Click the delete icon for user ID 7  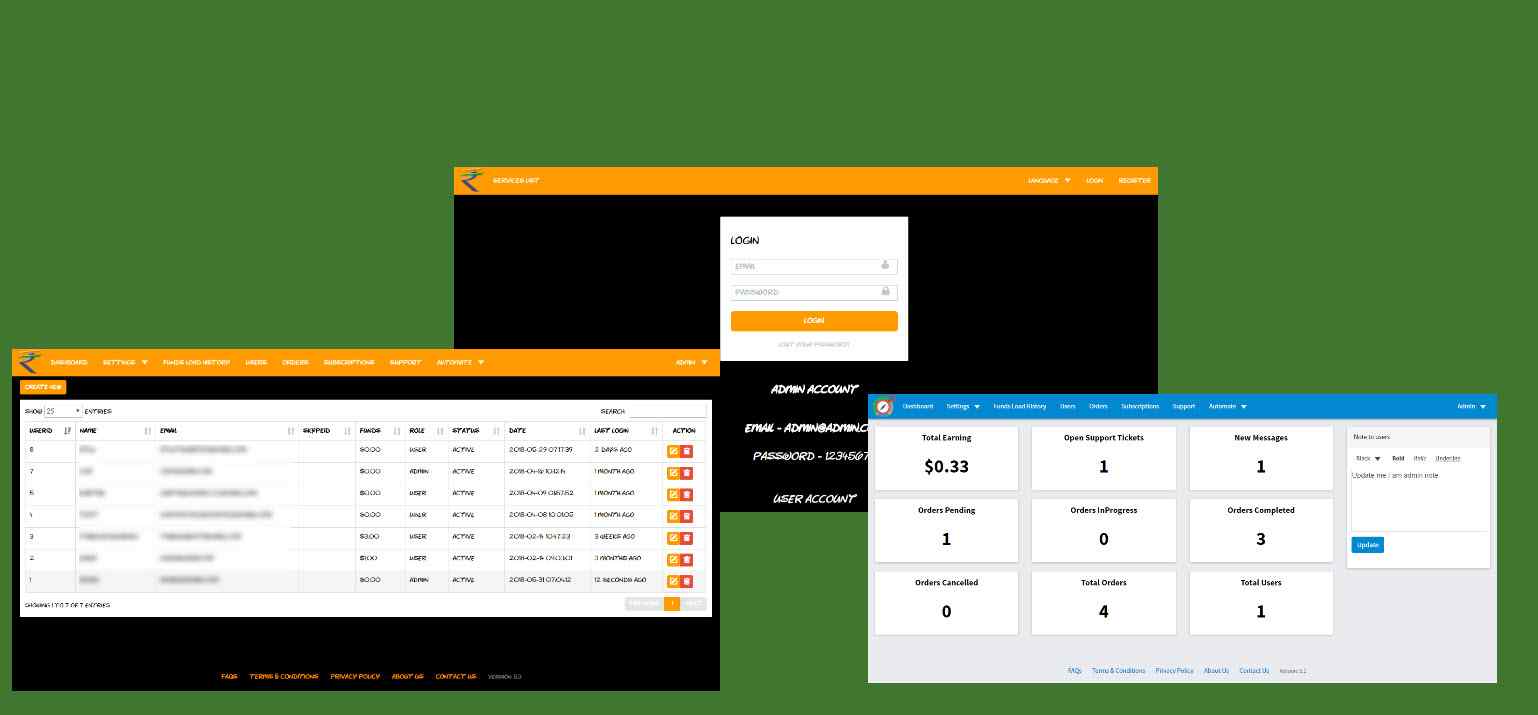point(686,473)
